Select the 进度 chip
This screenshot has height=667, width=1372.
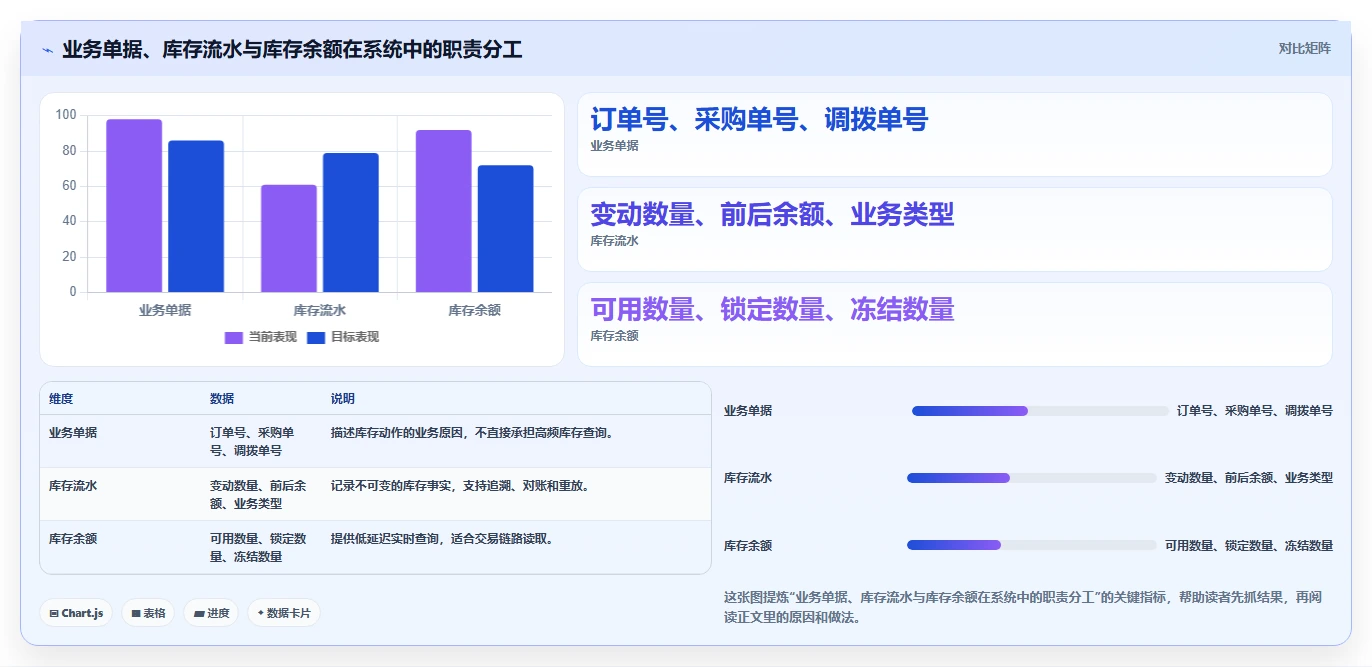pos(211,613)
